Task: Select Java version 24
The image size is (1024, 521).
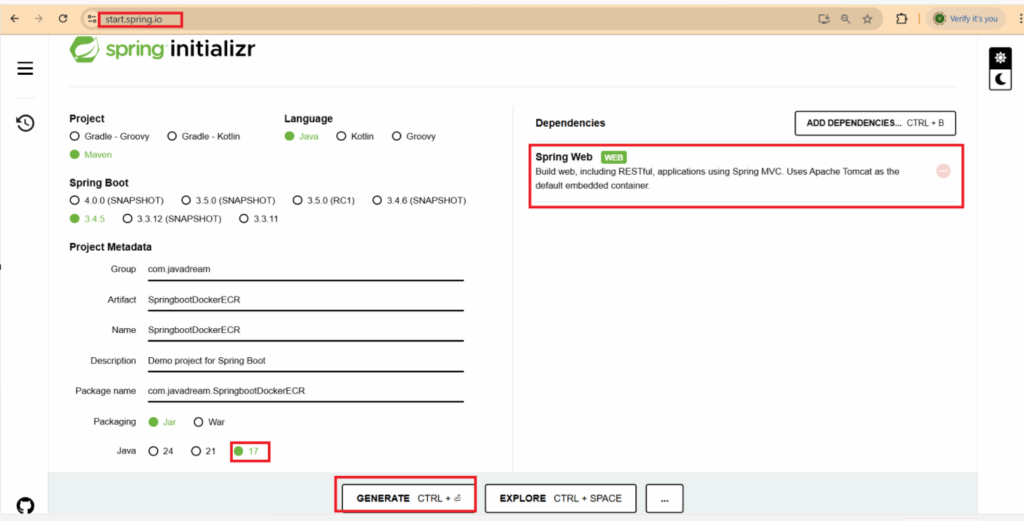Action: (x=161, y=451)
